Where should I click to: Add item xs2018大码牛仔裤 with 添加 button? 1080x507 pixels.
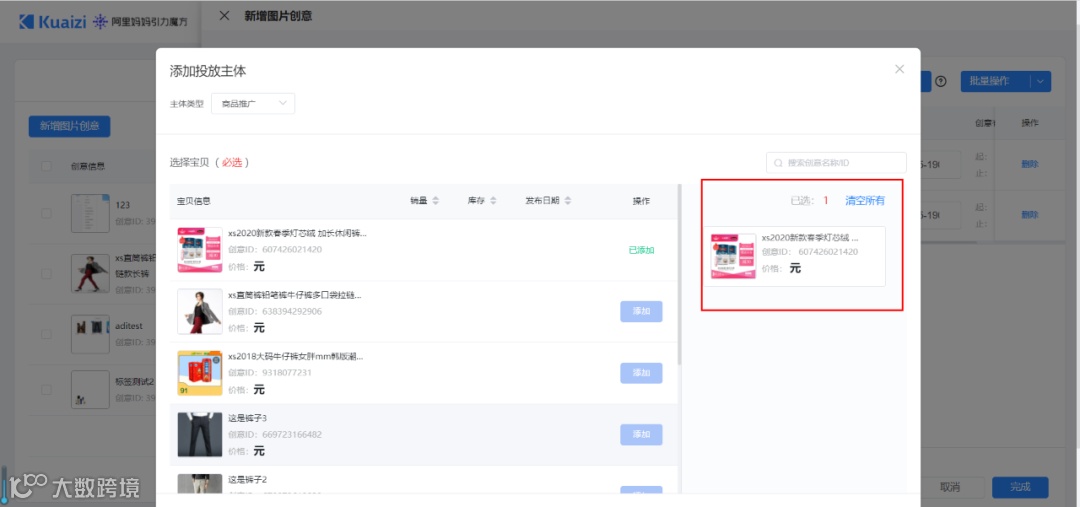641,373
